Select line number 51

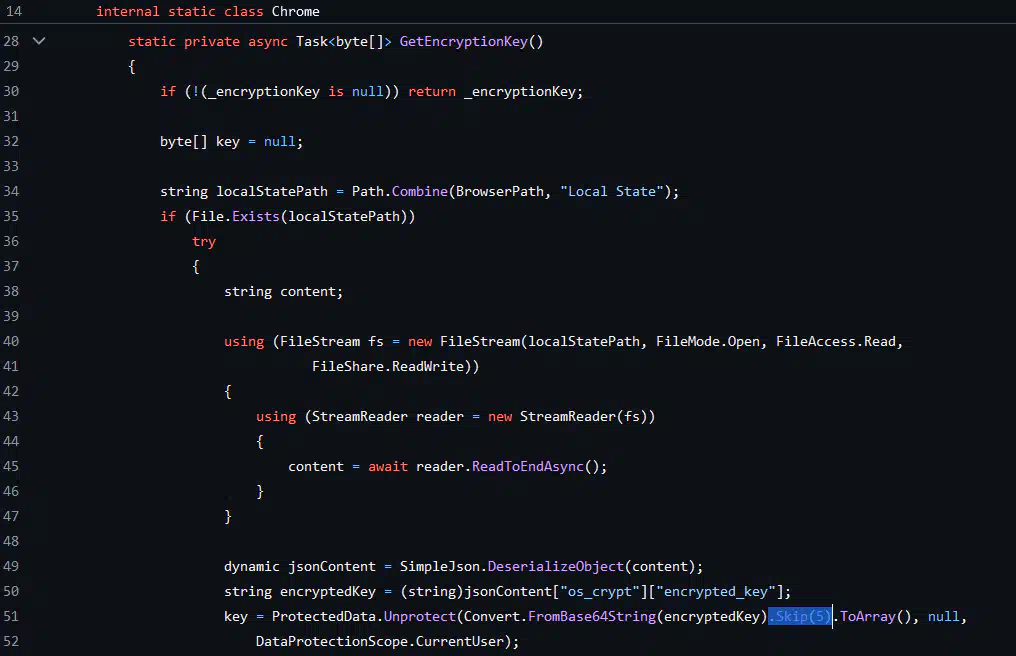click(11, 616)
